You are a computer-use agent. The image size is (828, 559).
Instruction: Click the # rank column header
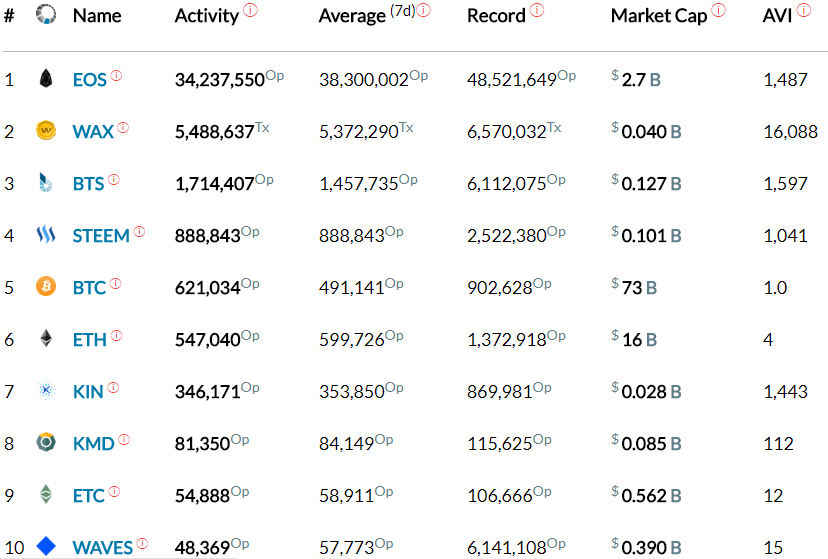point(9,16)
